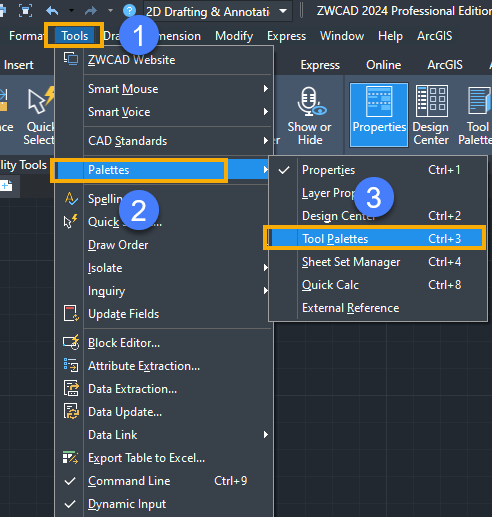The image size is (492, 517).
Task: Open the 2D Drafting & Annotation workspace dropdown
Action: tap(283, 11)
